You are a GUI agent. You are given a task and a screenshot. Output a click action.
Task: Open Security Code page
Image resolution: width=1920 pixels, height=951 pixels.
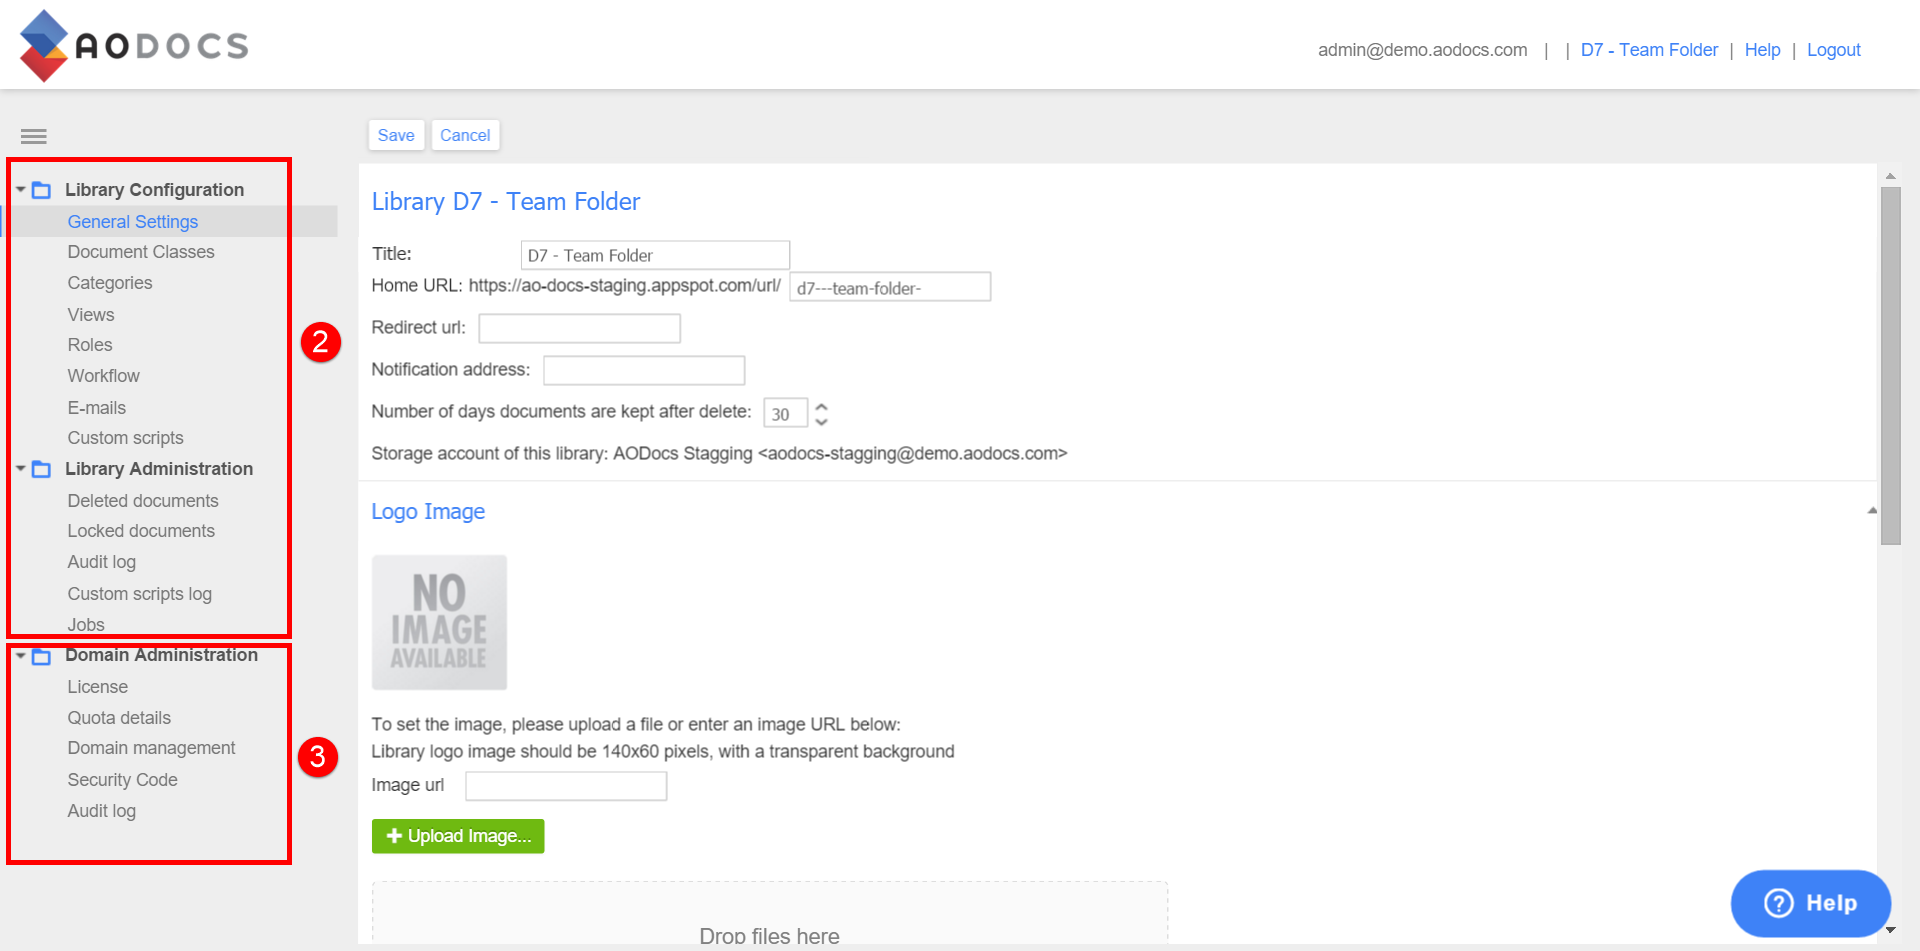tap(123, 780)
